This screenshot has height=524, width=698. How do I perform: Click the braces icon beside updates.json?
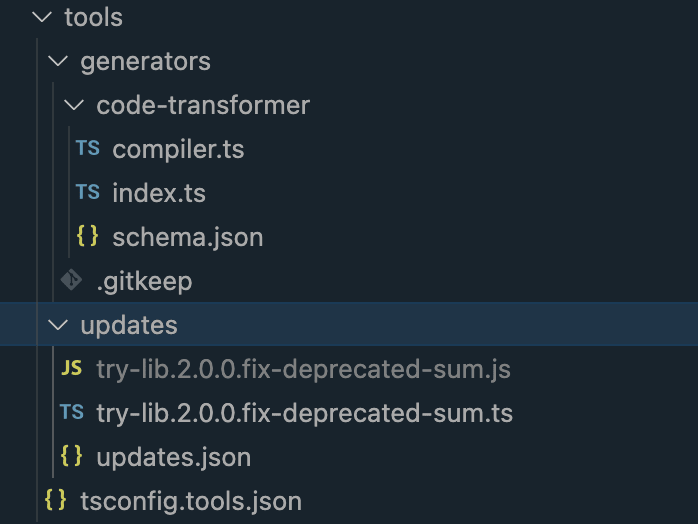click(x=71, y=457)
